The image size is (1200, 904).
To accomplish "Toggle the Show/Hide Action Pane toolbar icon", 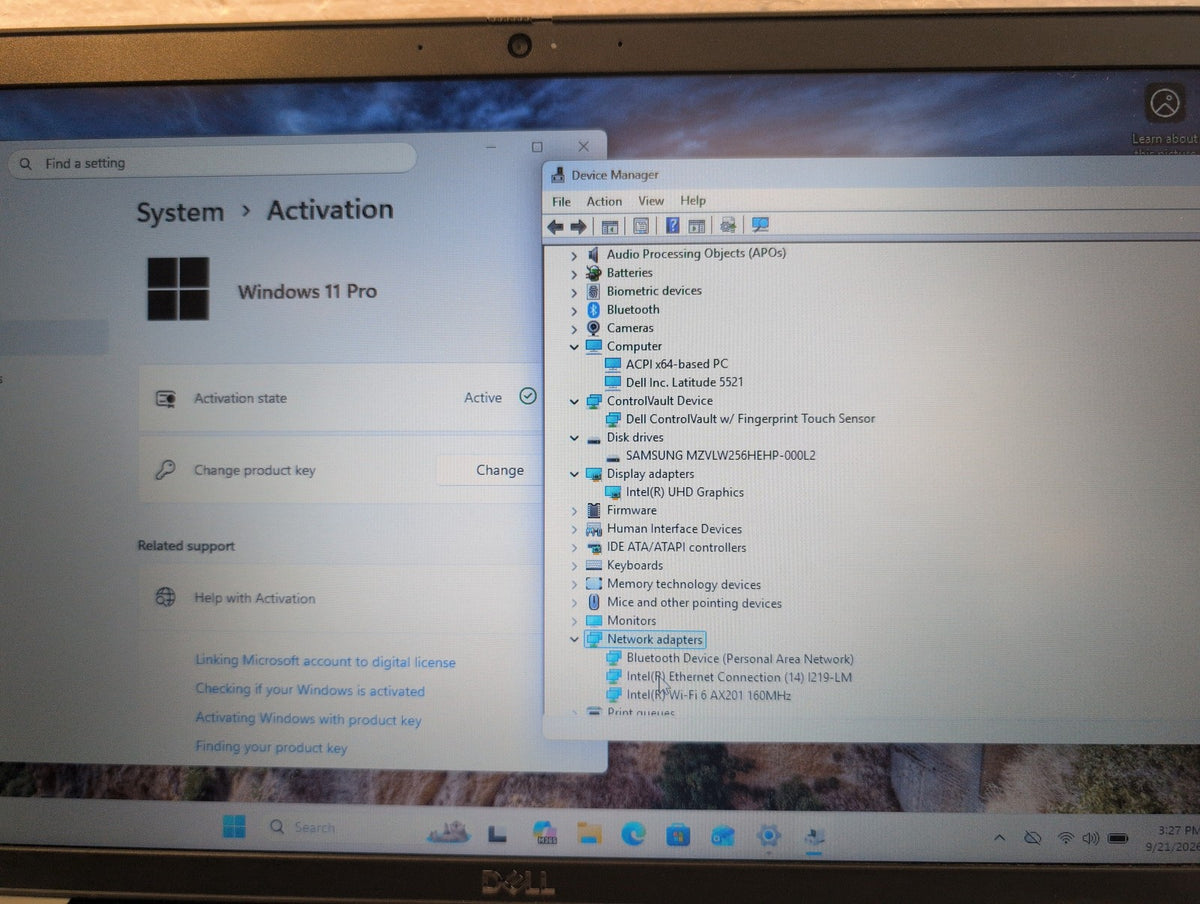I will tap(697, 227).
